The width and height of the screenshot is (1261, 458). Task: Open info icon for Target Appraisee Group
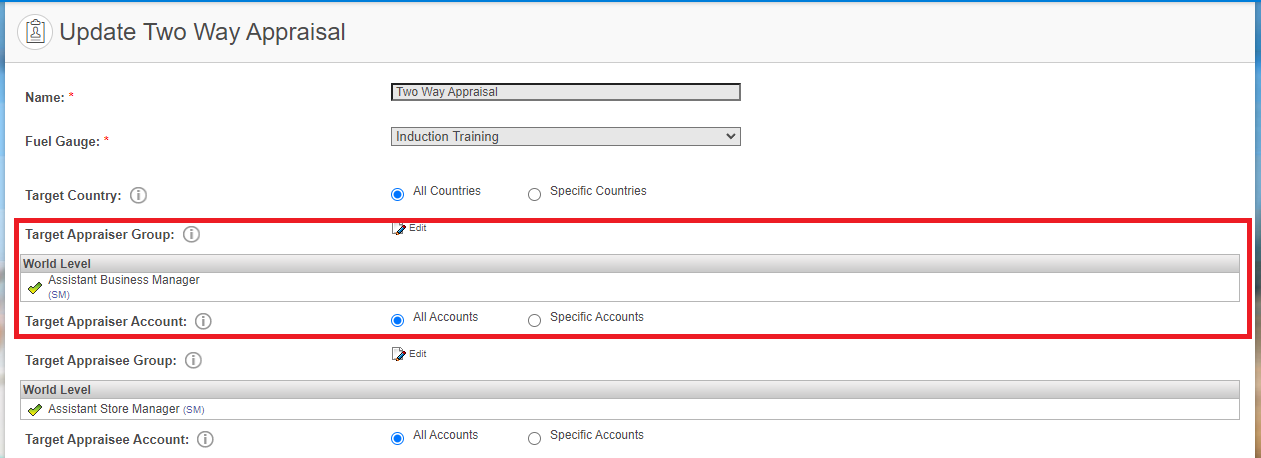tap(193, 360)
